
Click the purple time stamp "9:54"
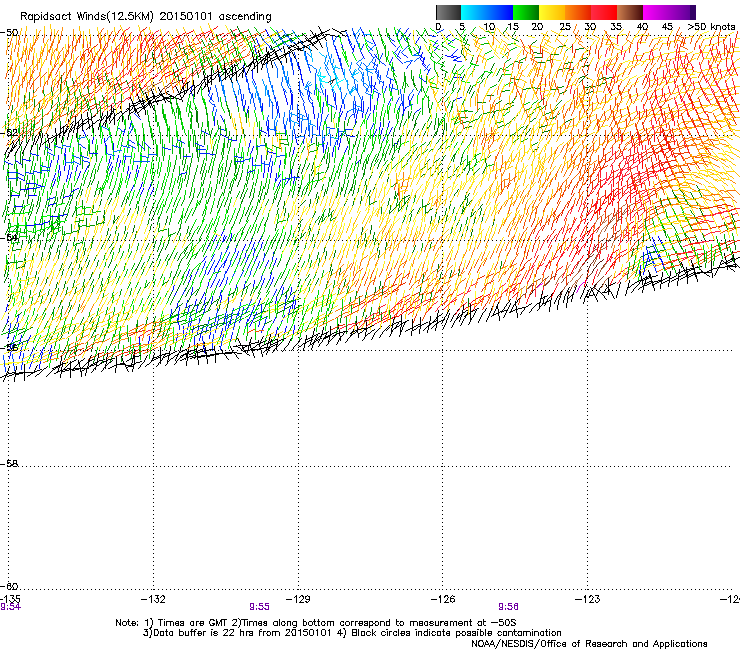(x=10, y=607)
